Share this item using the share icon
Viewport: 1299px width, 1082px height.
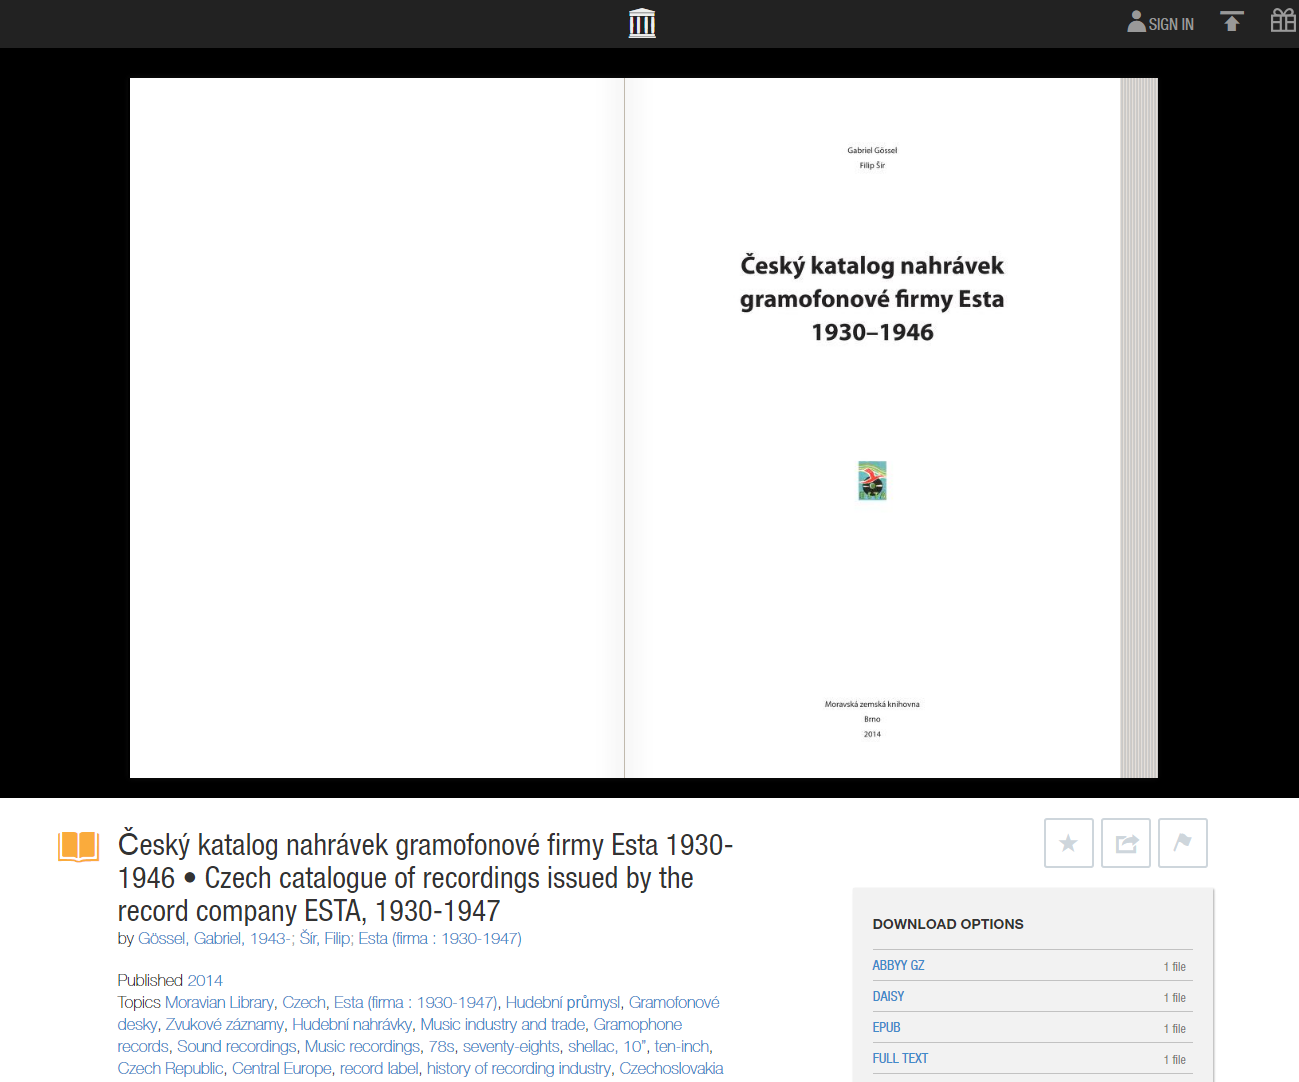click(x=1126, y=843)
